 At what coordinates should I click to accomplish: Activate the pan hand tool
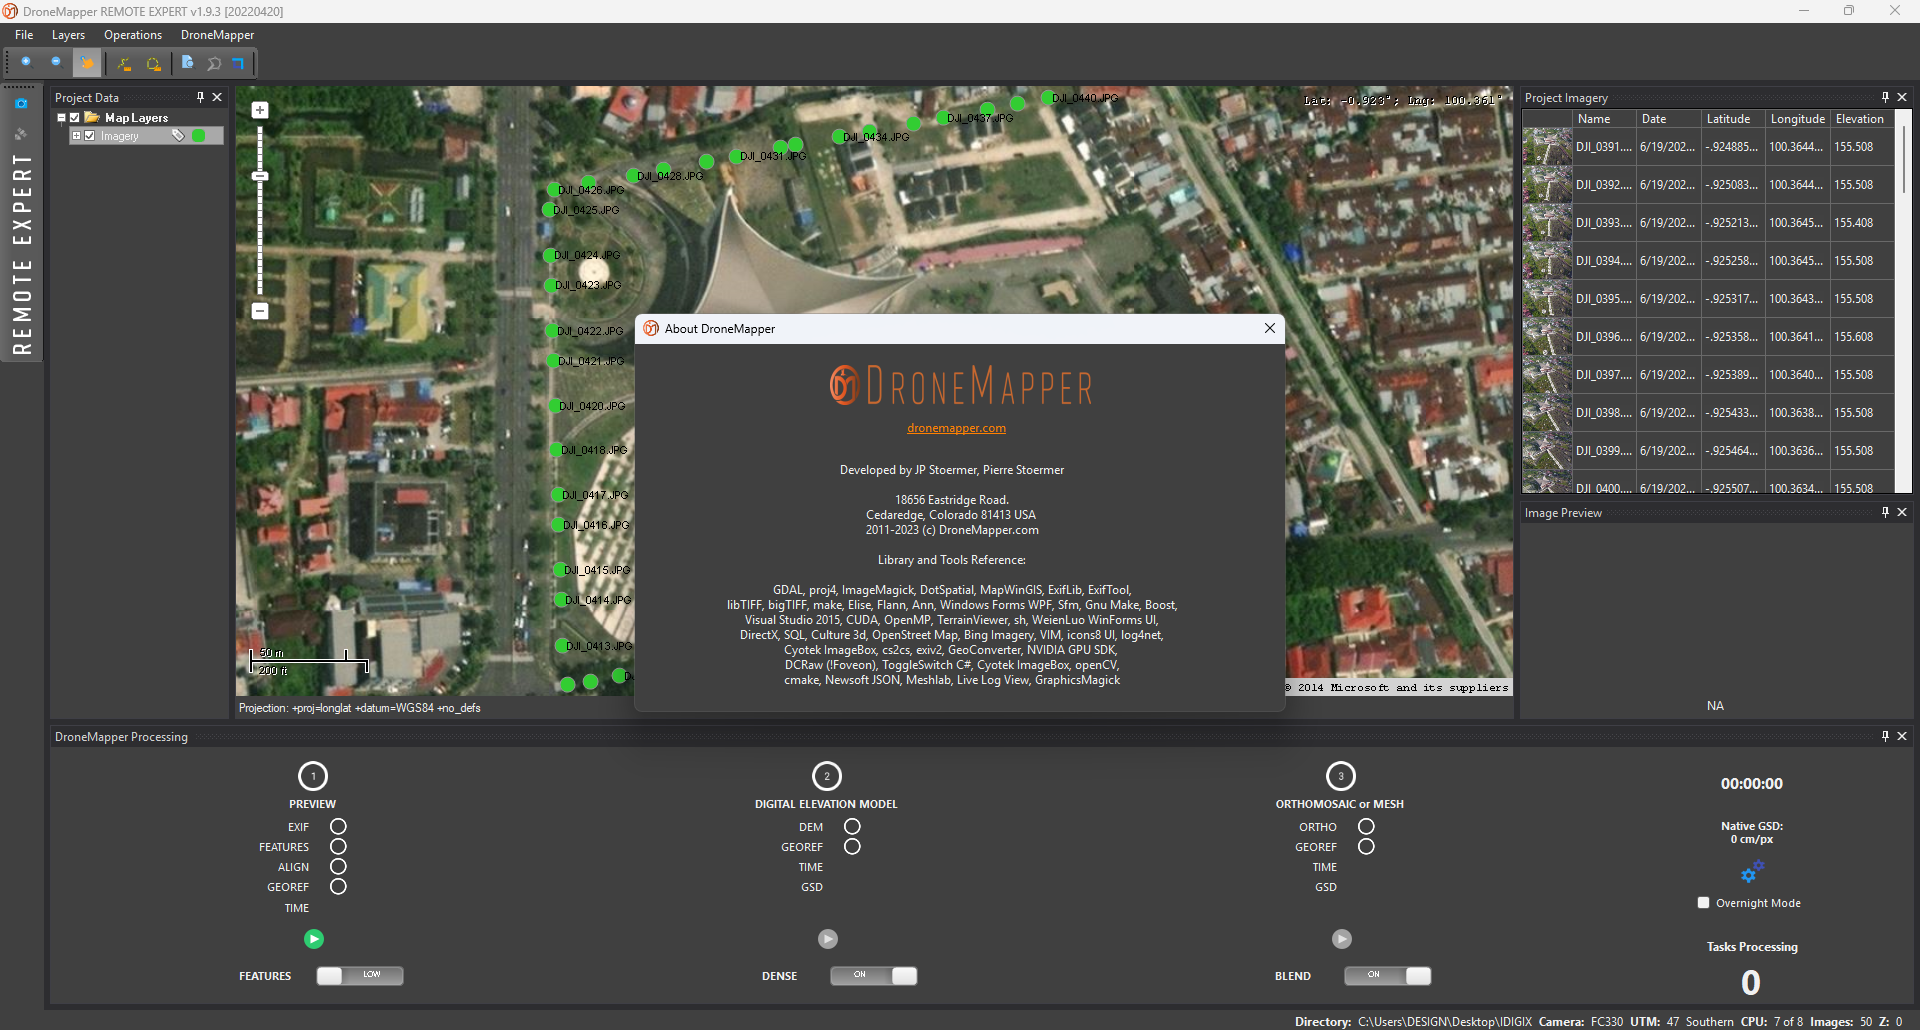click(87, 63)
